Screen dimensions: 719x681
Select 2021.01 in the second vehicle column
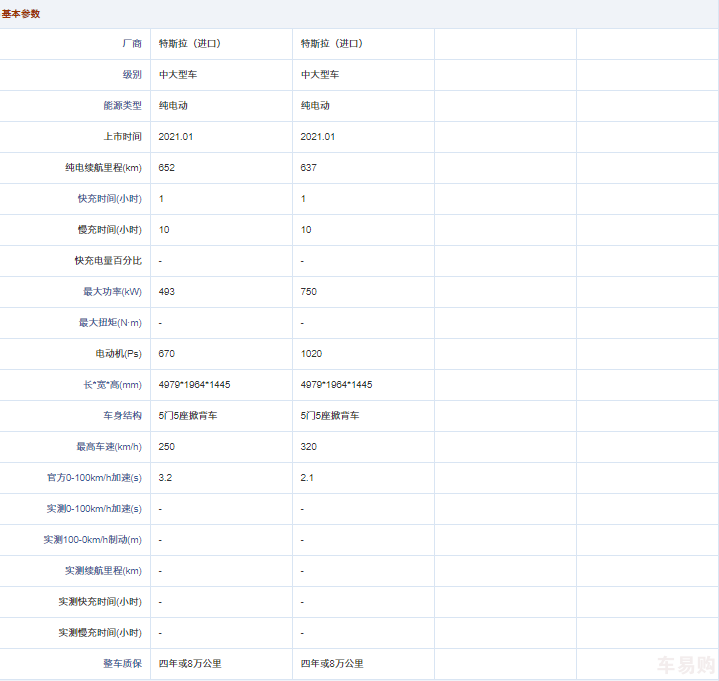click(318, 137)
